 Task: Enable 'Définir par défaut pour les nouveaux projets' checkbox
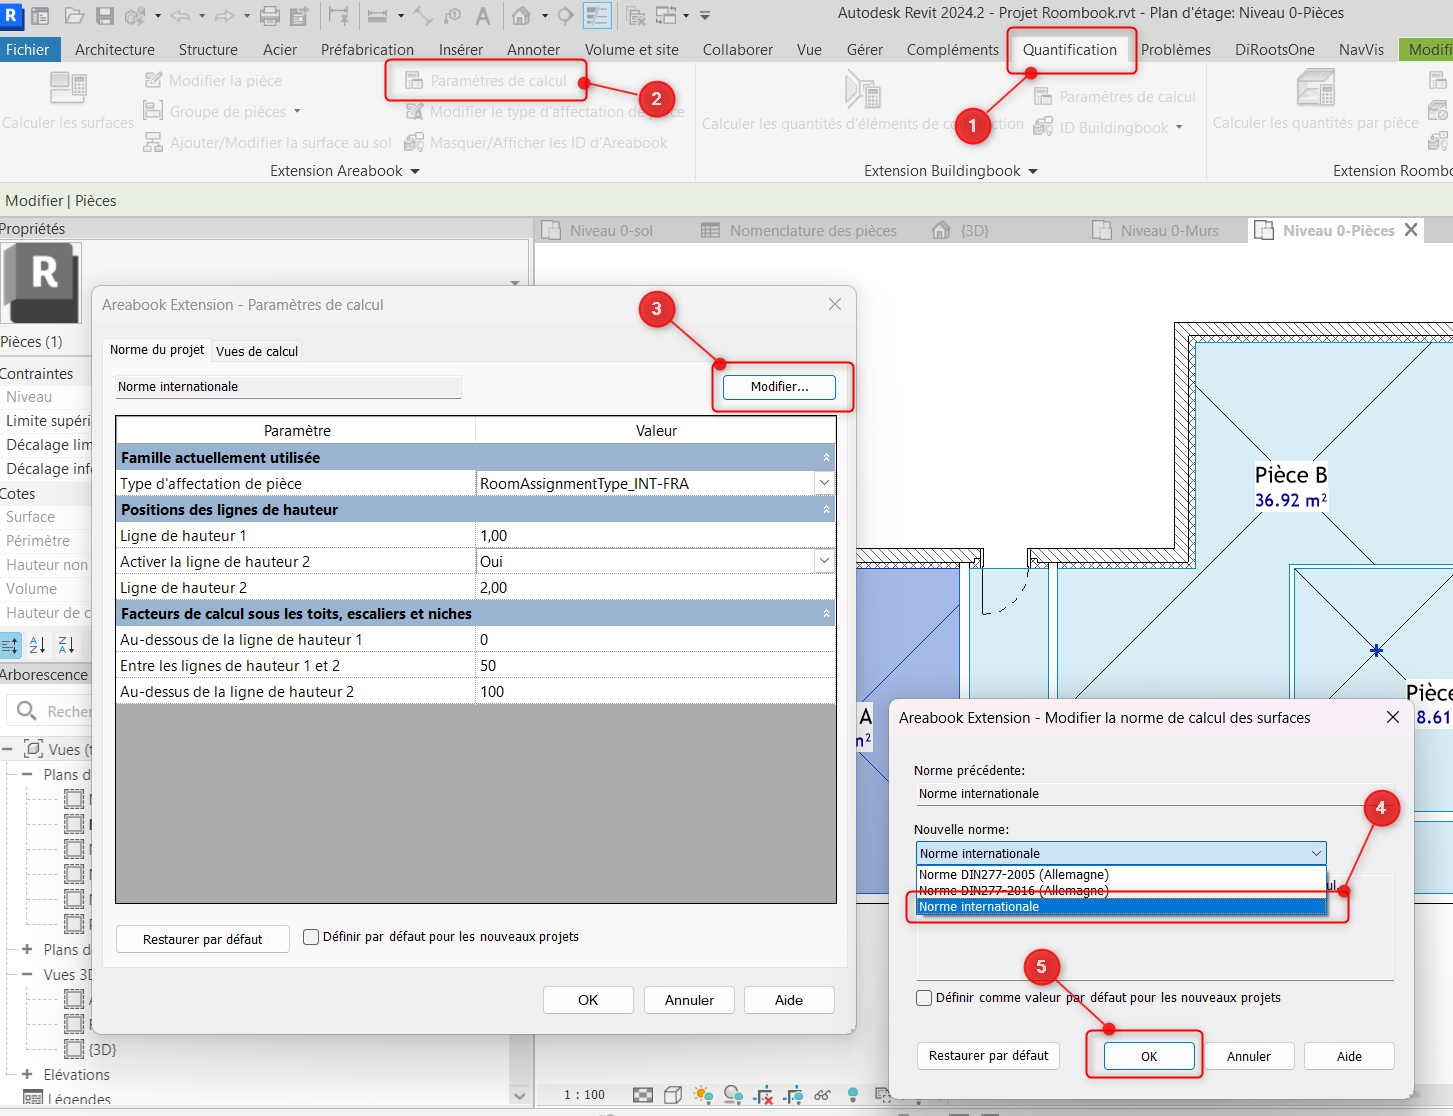311,937
